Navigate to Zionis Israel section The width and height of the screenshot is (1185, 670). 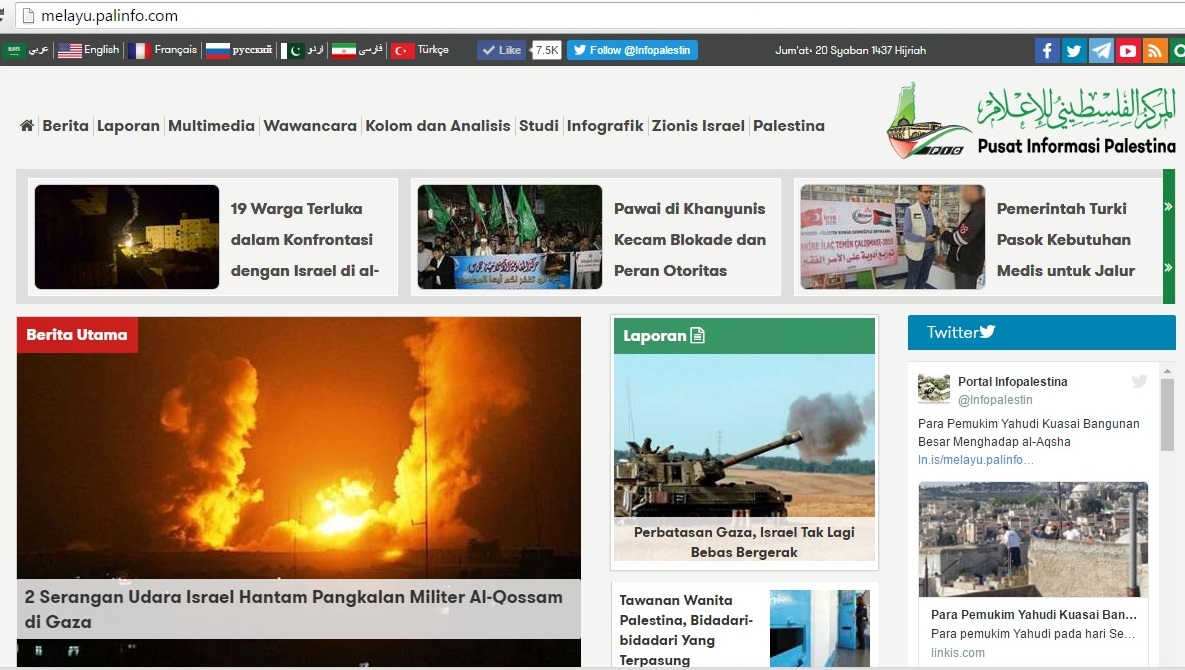click(x=698, y=125)
